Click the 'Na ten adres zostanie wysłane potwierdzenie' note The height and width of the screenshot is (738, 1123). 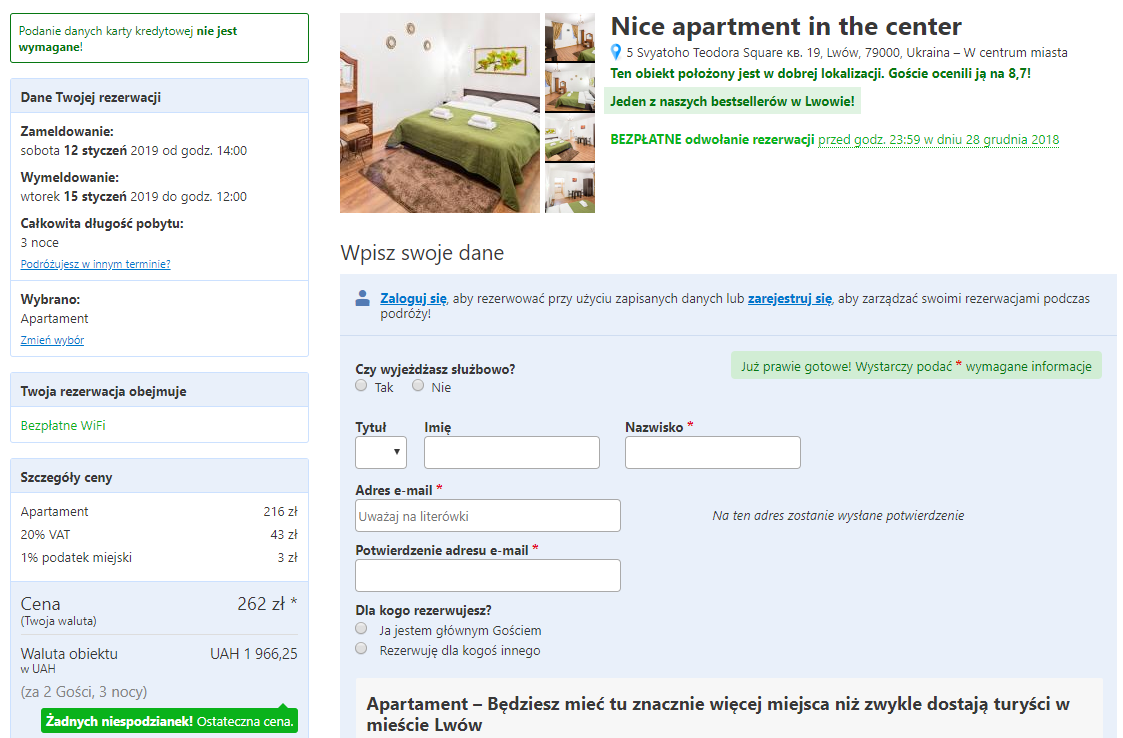[x=838, y=515]
